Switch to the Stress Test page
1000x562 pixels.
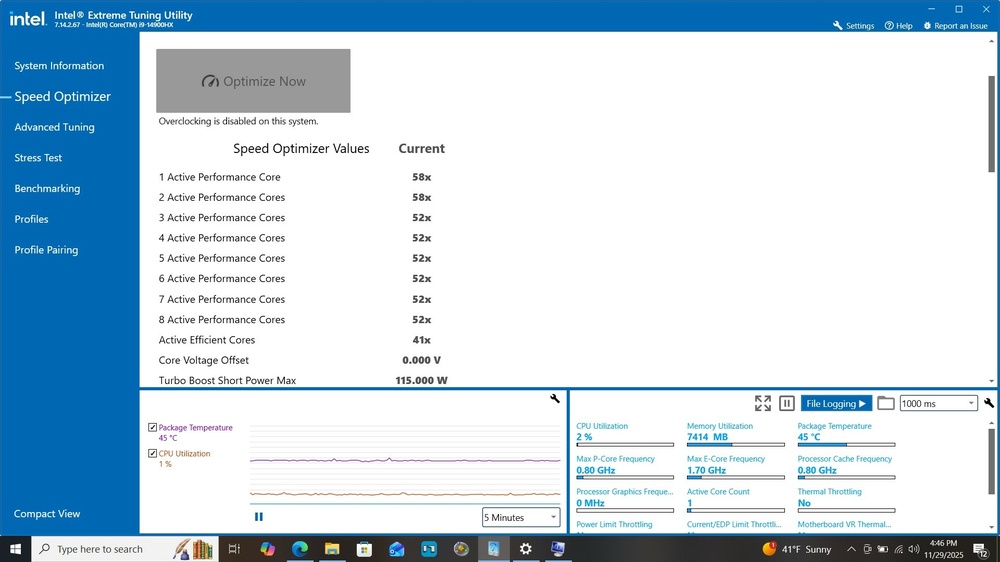(38, 158)
